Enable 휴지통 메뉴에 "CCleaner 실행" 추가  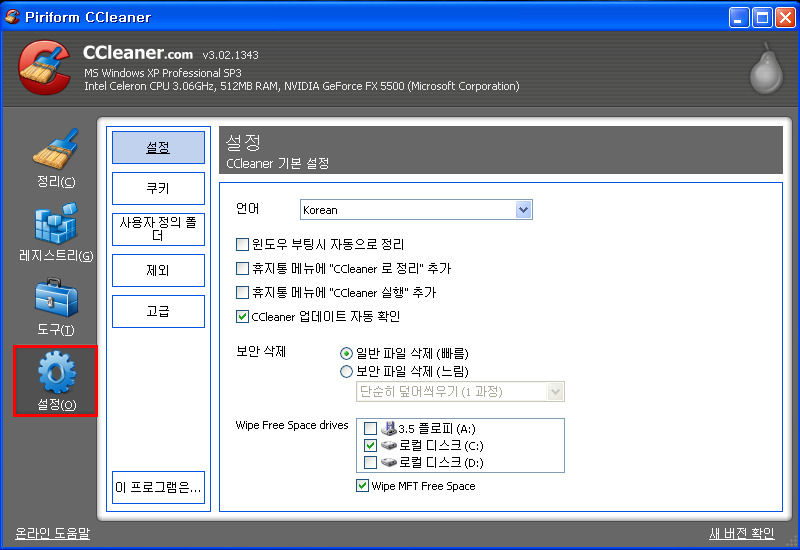tap(242, 292)
